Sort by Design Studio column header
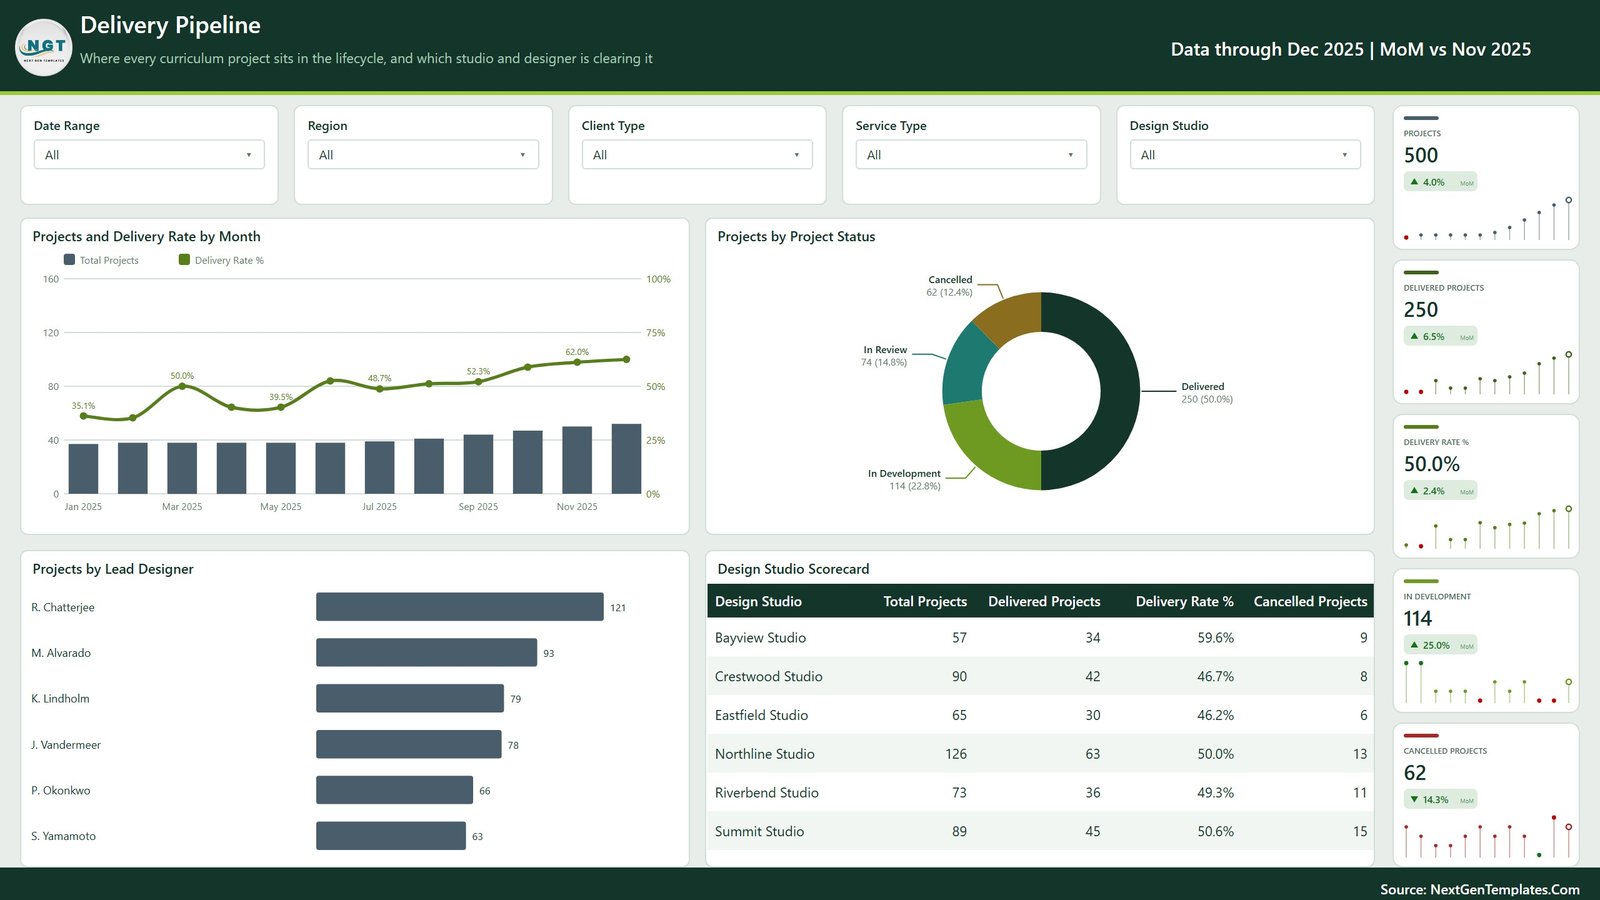The image size is (1600, 900). click(758, 602)
